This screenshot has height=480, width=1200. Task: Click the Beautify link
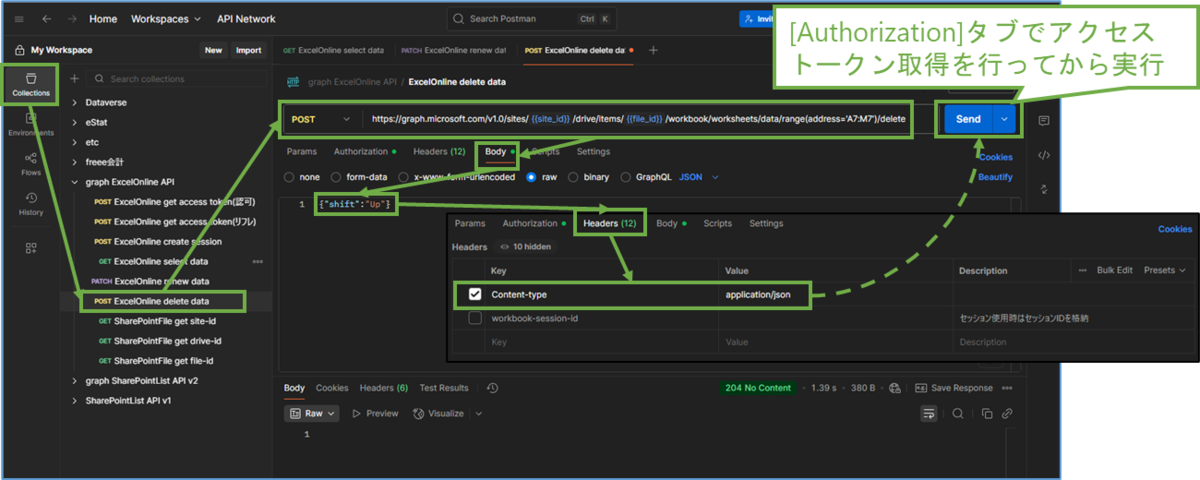coord(995,177)
